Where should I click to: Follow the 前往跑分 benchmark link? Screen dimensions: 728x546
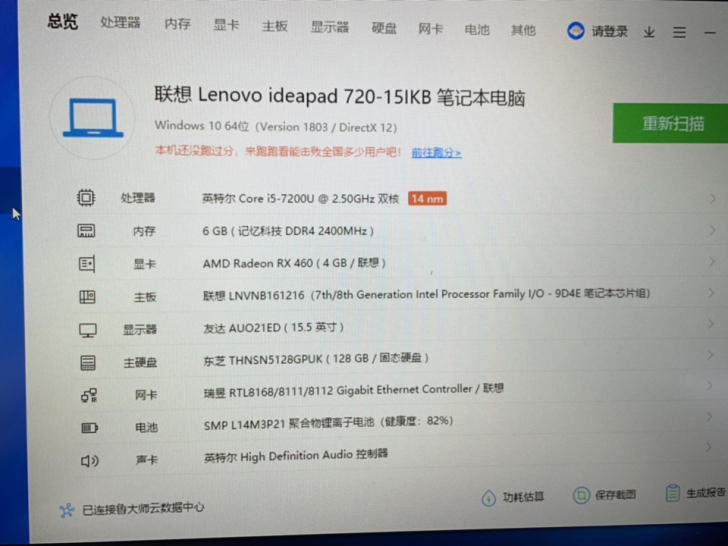tap(436, 152)
